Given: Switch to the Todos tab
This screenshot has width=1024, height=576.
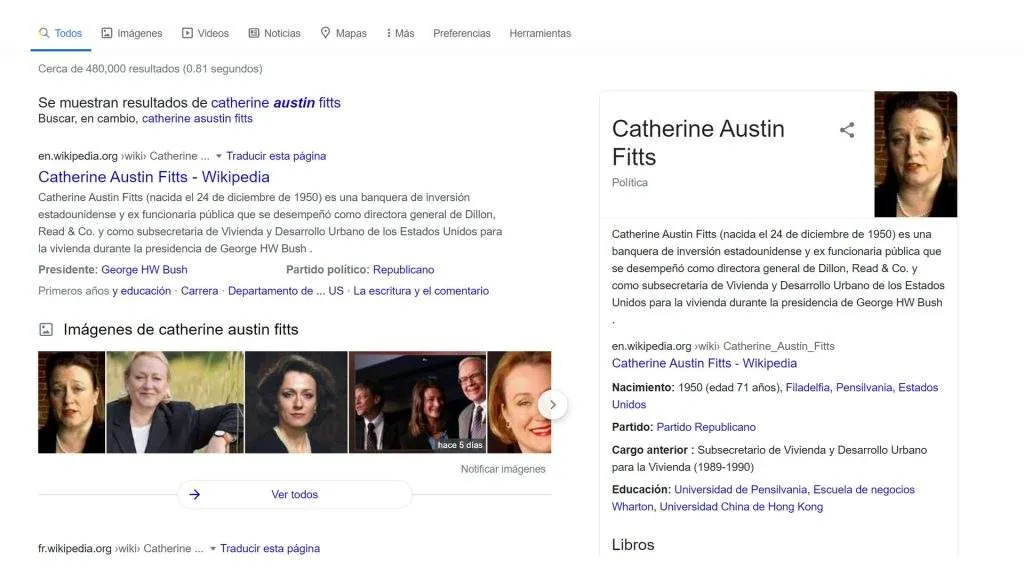Looking at the screenshot, I should coord(61,33).
